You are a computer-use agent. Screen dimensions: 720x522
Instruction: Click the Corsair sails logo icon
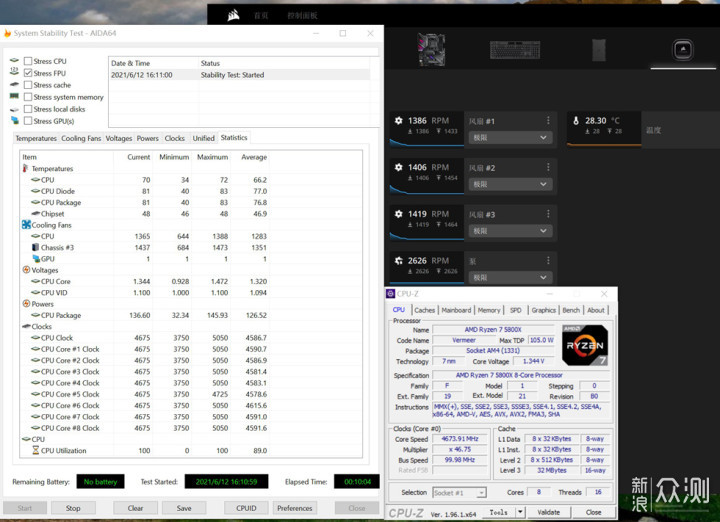coord(233,16)
